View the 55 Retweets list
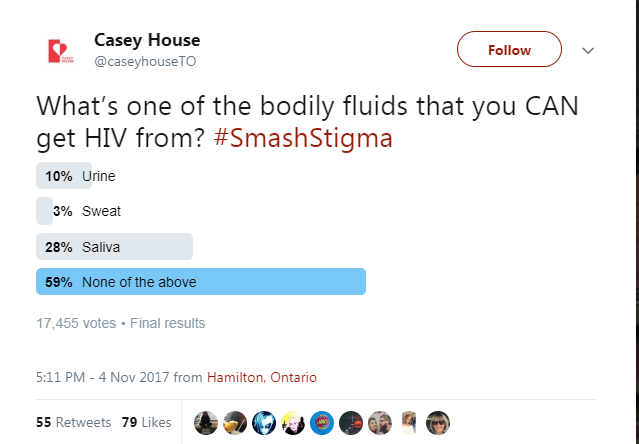Image resolution: width=639 pixels, height=444 pixels. pos(73,422)
